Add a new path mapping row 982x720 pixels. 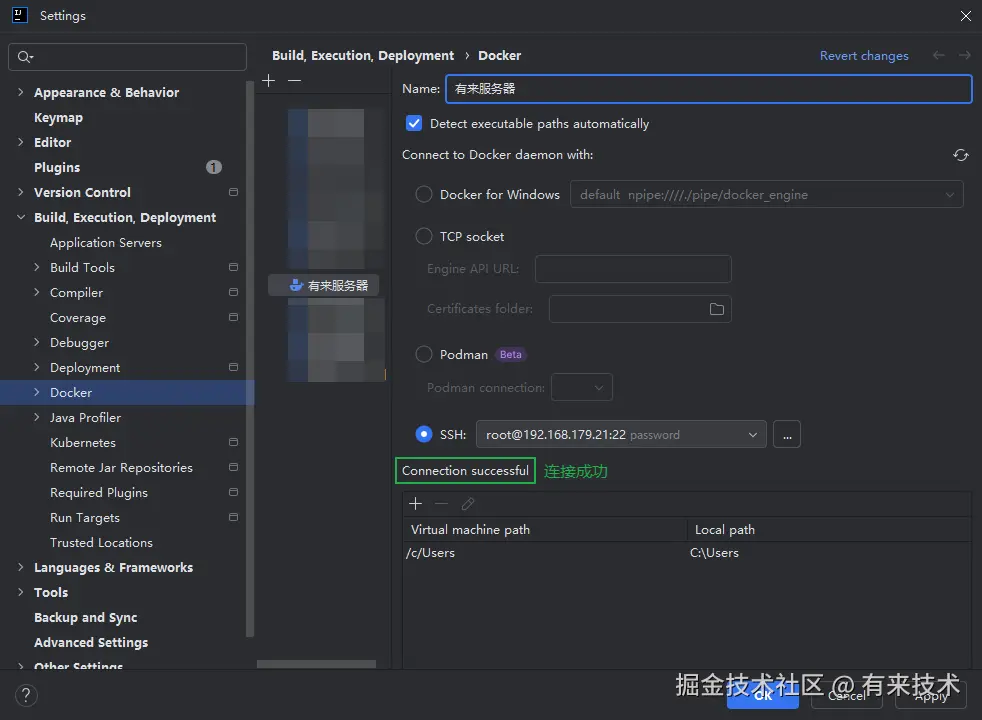[415, 504]
